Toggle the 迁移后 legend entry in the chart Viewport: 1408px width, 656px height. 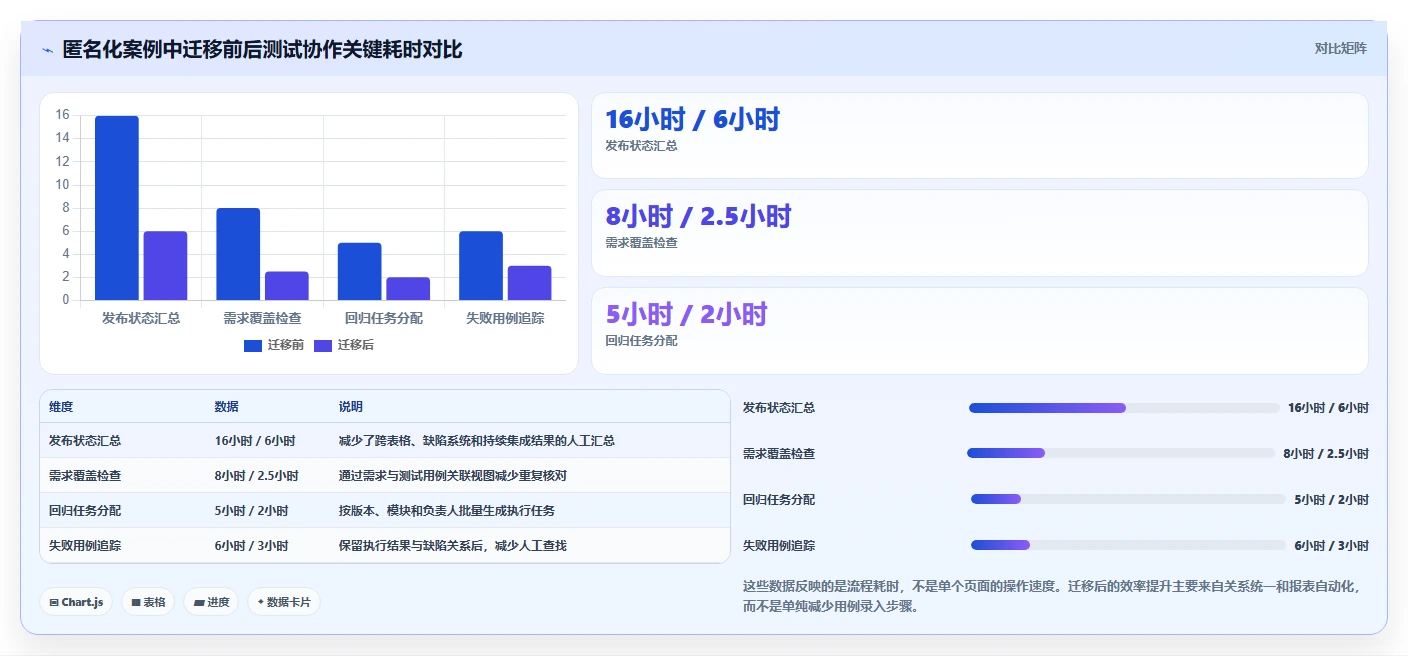click(x=344, y=345)
